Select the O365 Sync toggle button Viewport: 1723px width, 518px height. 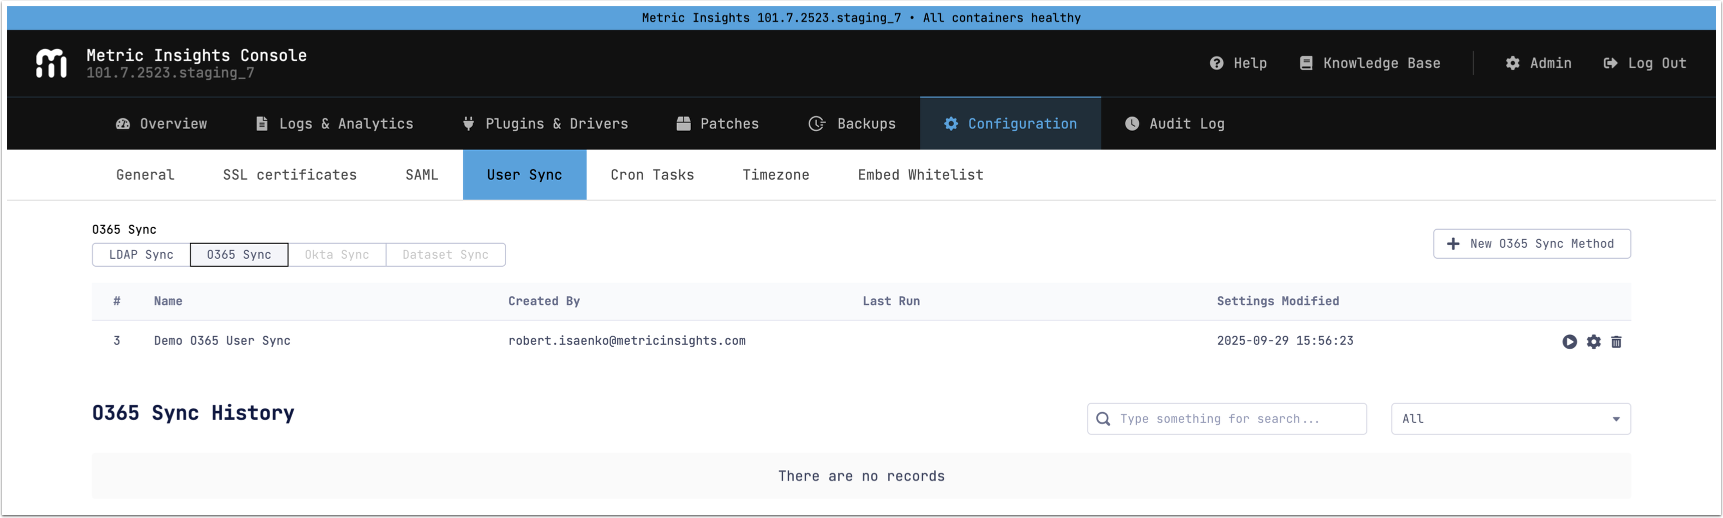[239, 255]
